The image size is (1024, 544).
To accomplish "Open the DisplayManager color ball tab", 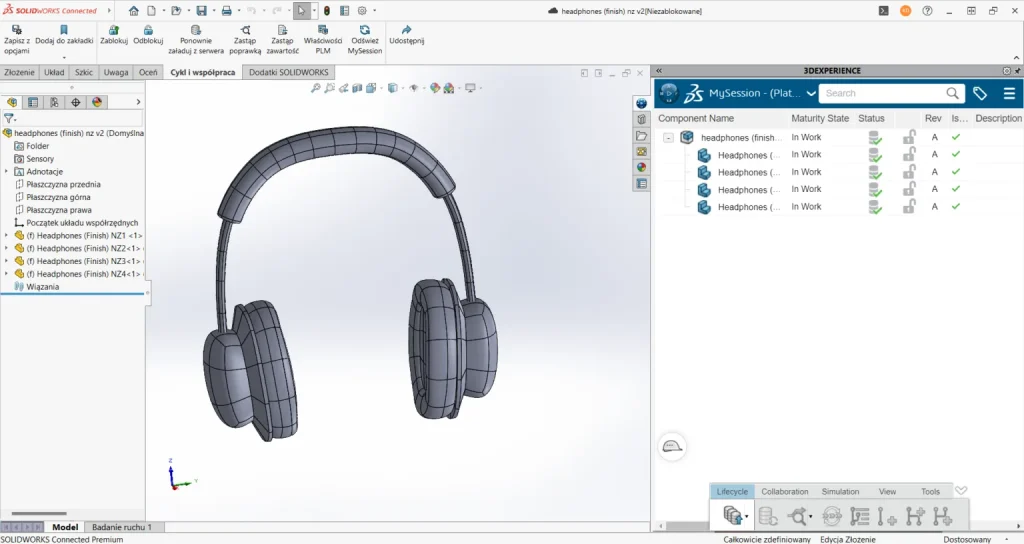I will click(x=97, y=102).
